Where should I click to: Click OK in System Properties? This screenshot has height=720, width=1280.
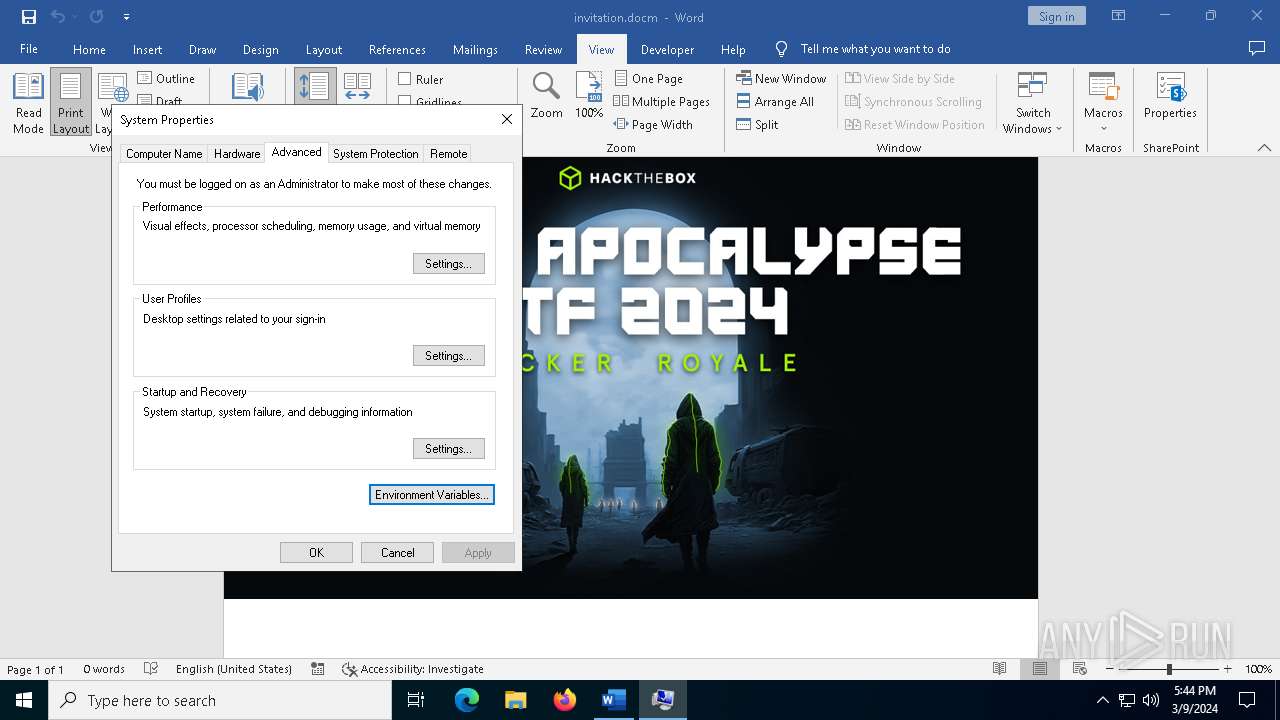click(x=316, y=552)
